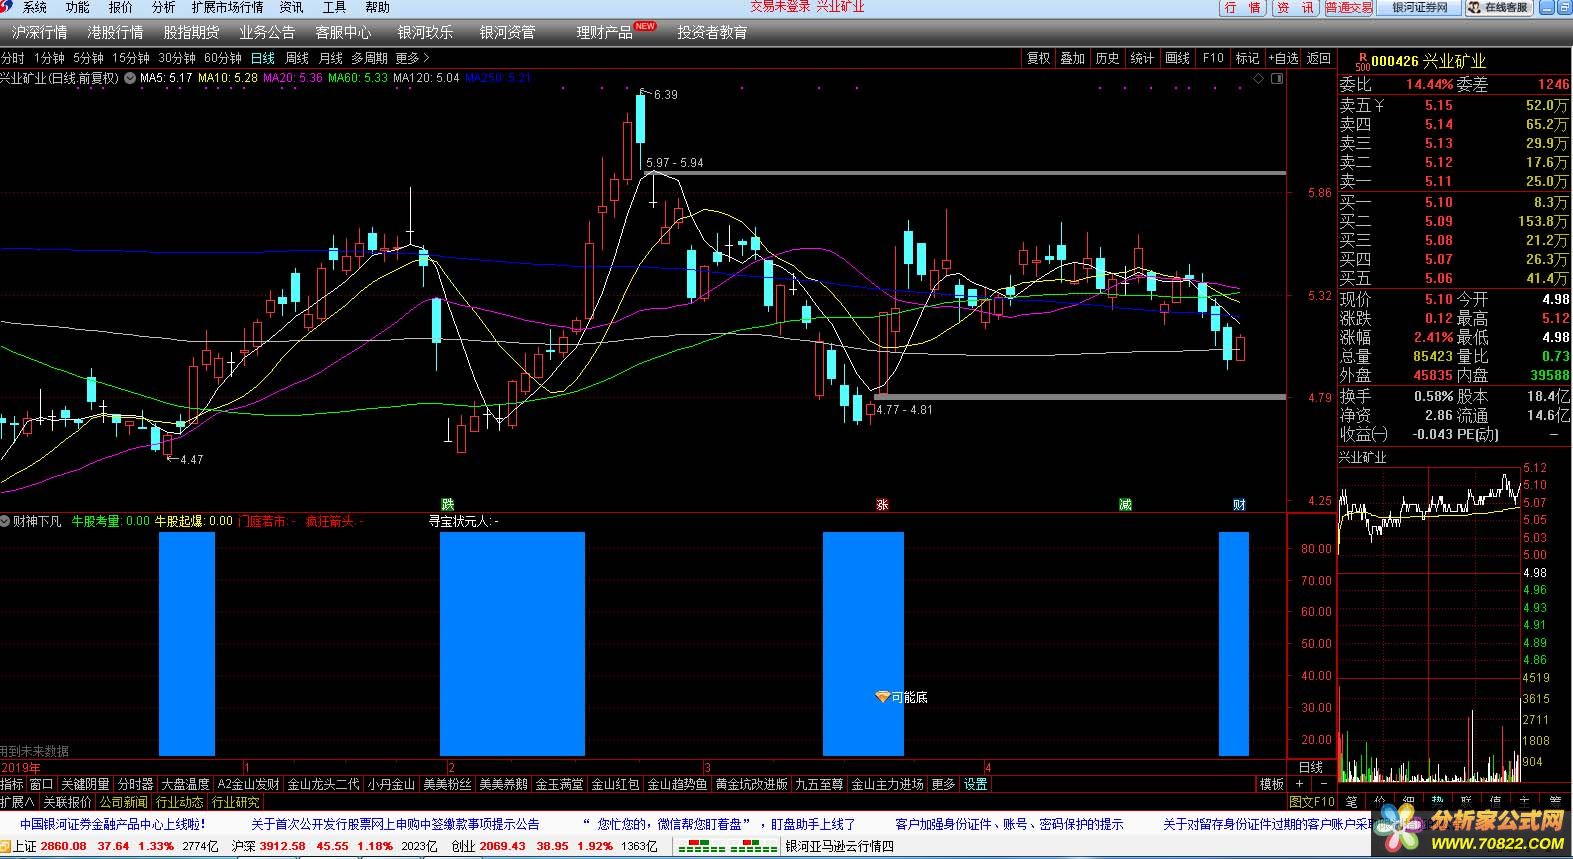Select the 美美粉丝 indicator tab
This screenshot has height=859, width=1573.
click(x=447, y=784)
